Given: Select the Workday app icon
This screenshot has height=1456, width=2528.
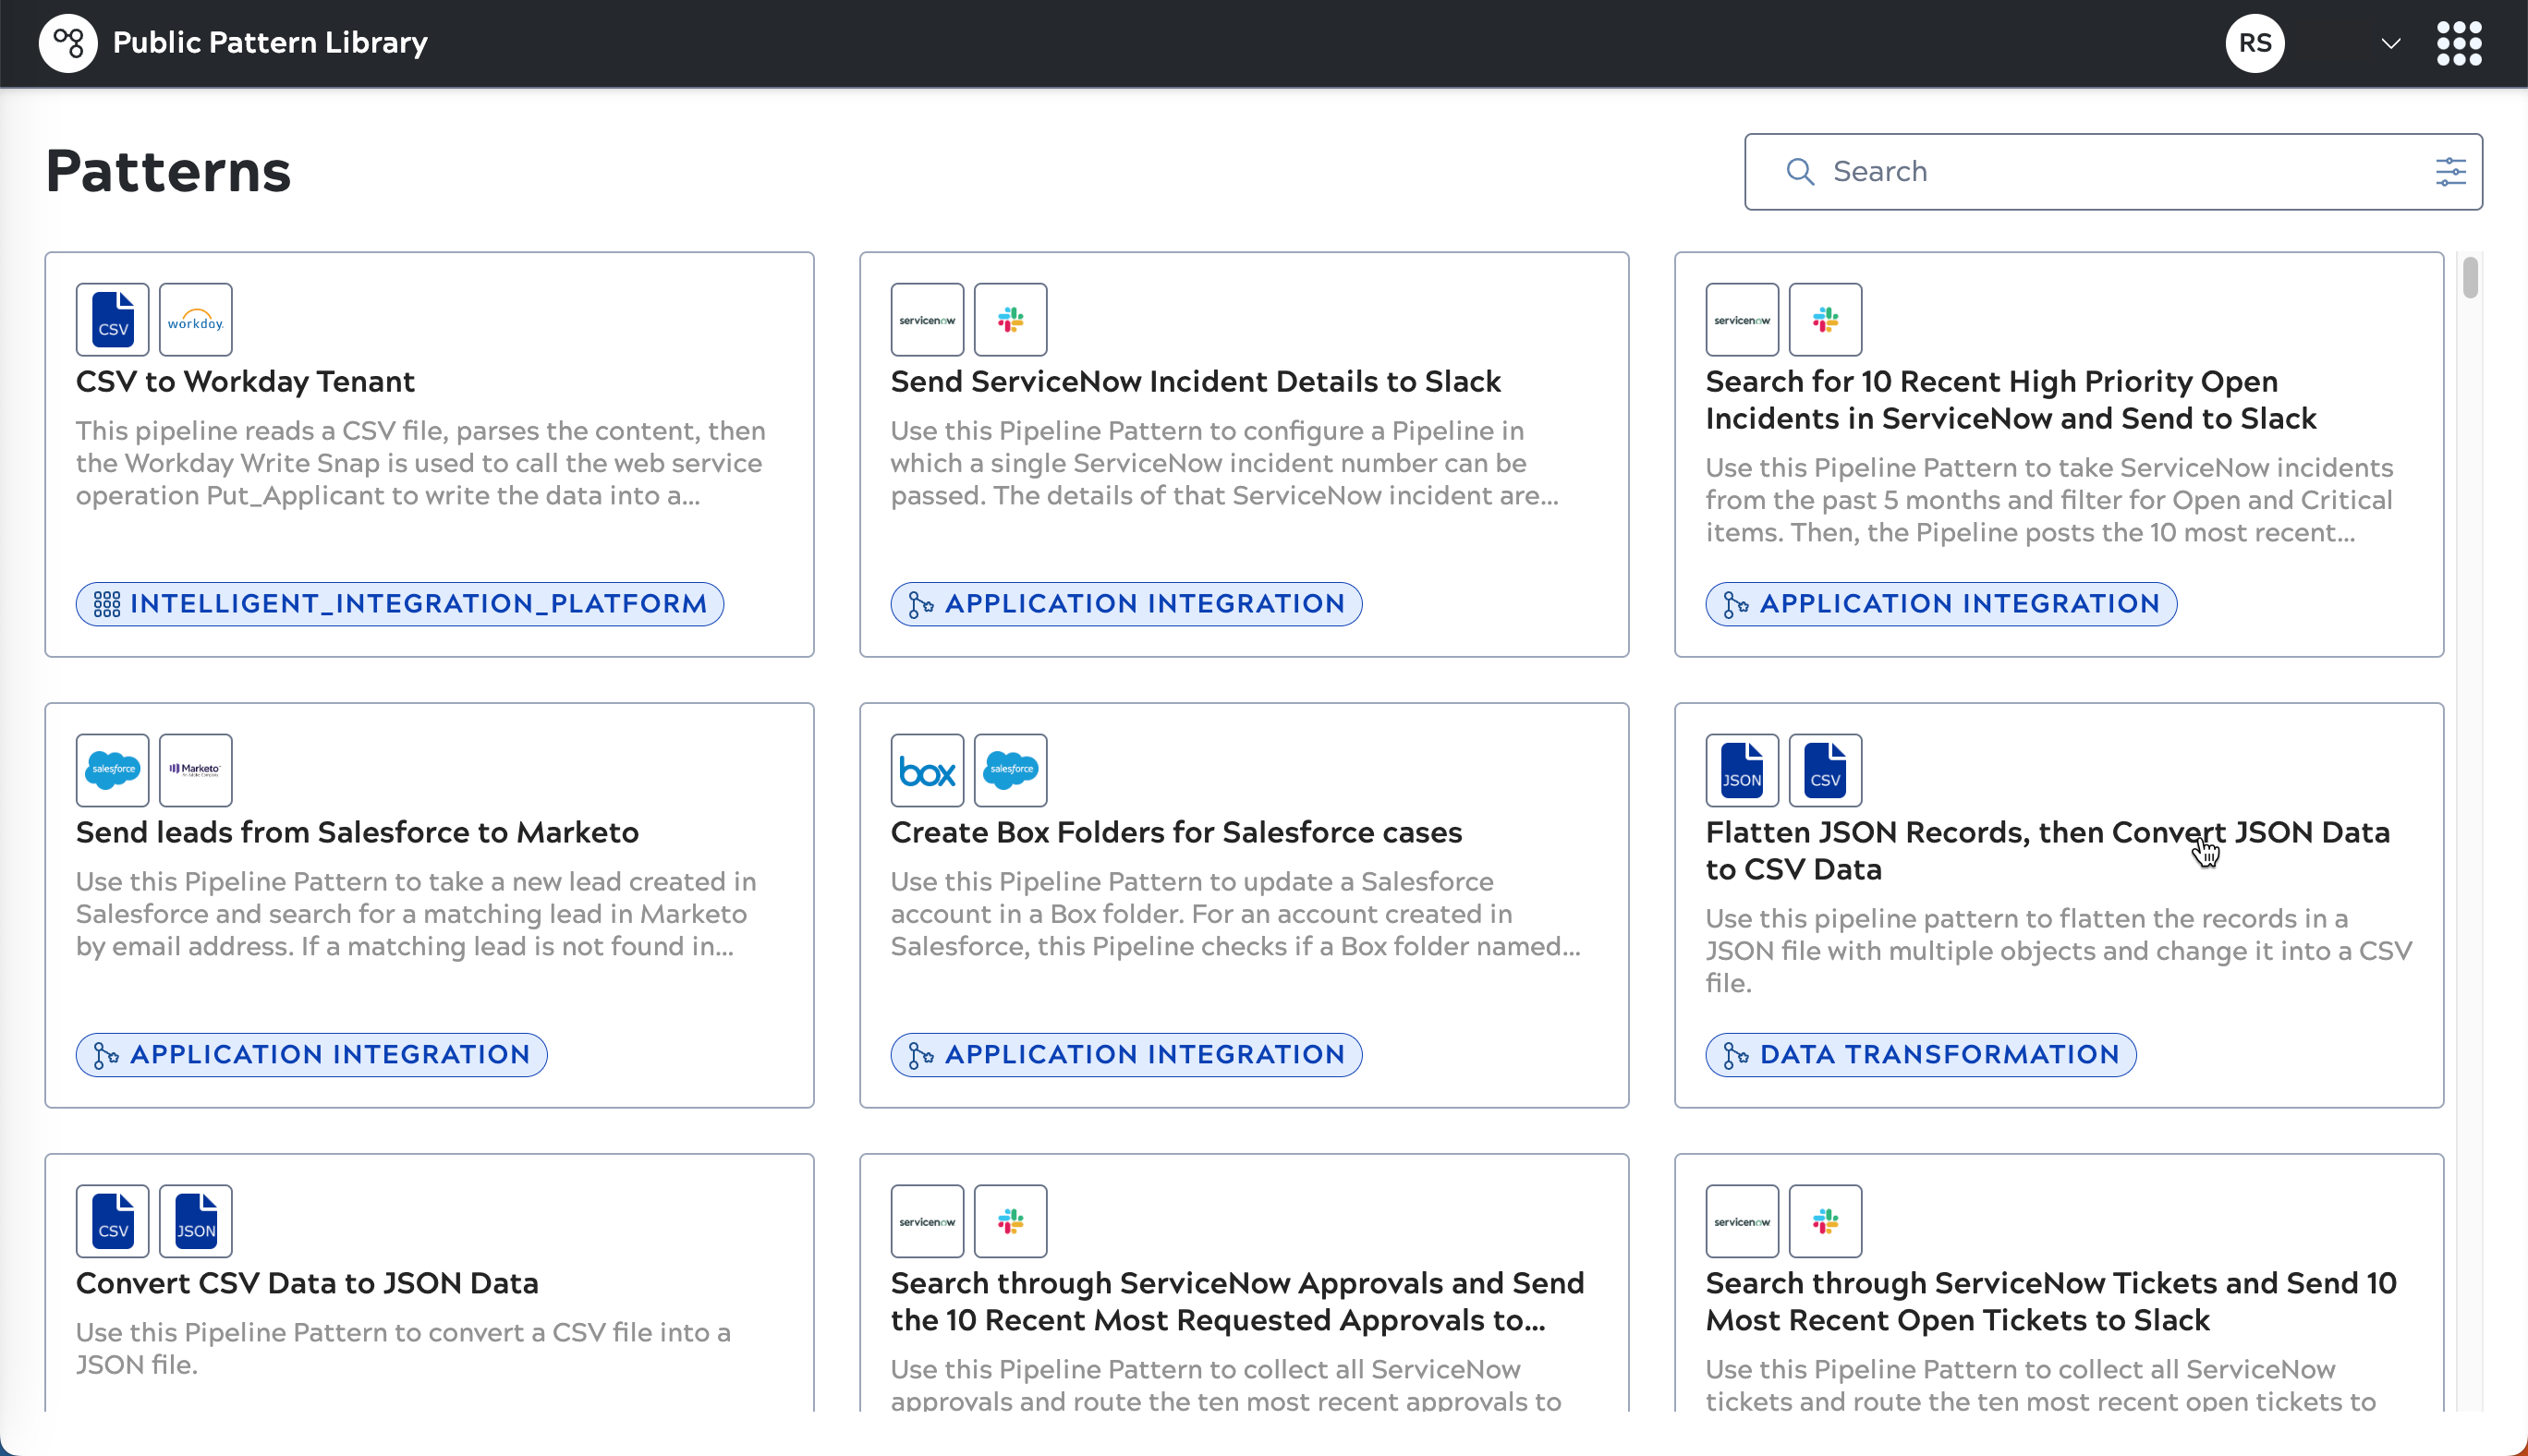Looking at the screenshot, I should 196,319.
